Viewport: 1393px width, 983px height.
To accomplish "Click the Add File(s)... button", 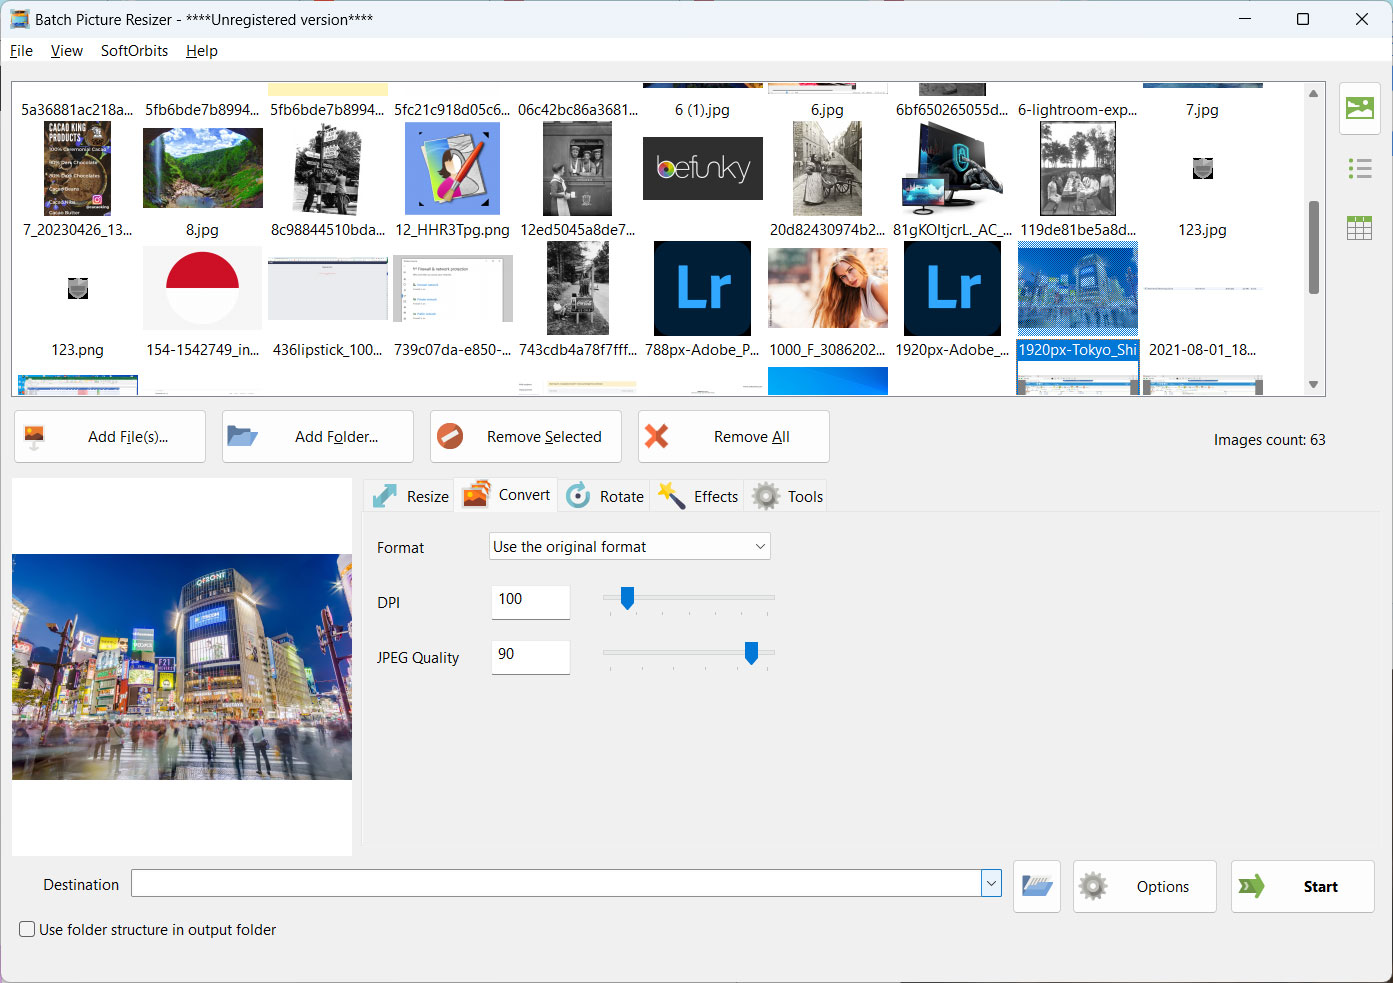I will 110,436.
